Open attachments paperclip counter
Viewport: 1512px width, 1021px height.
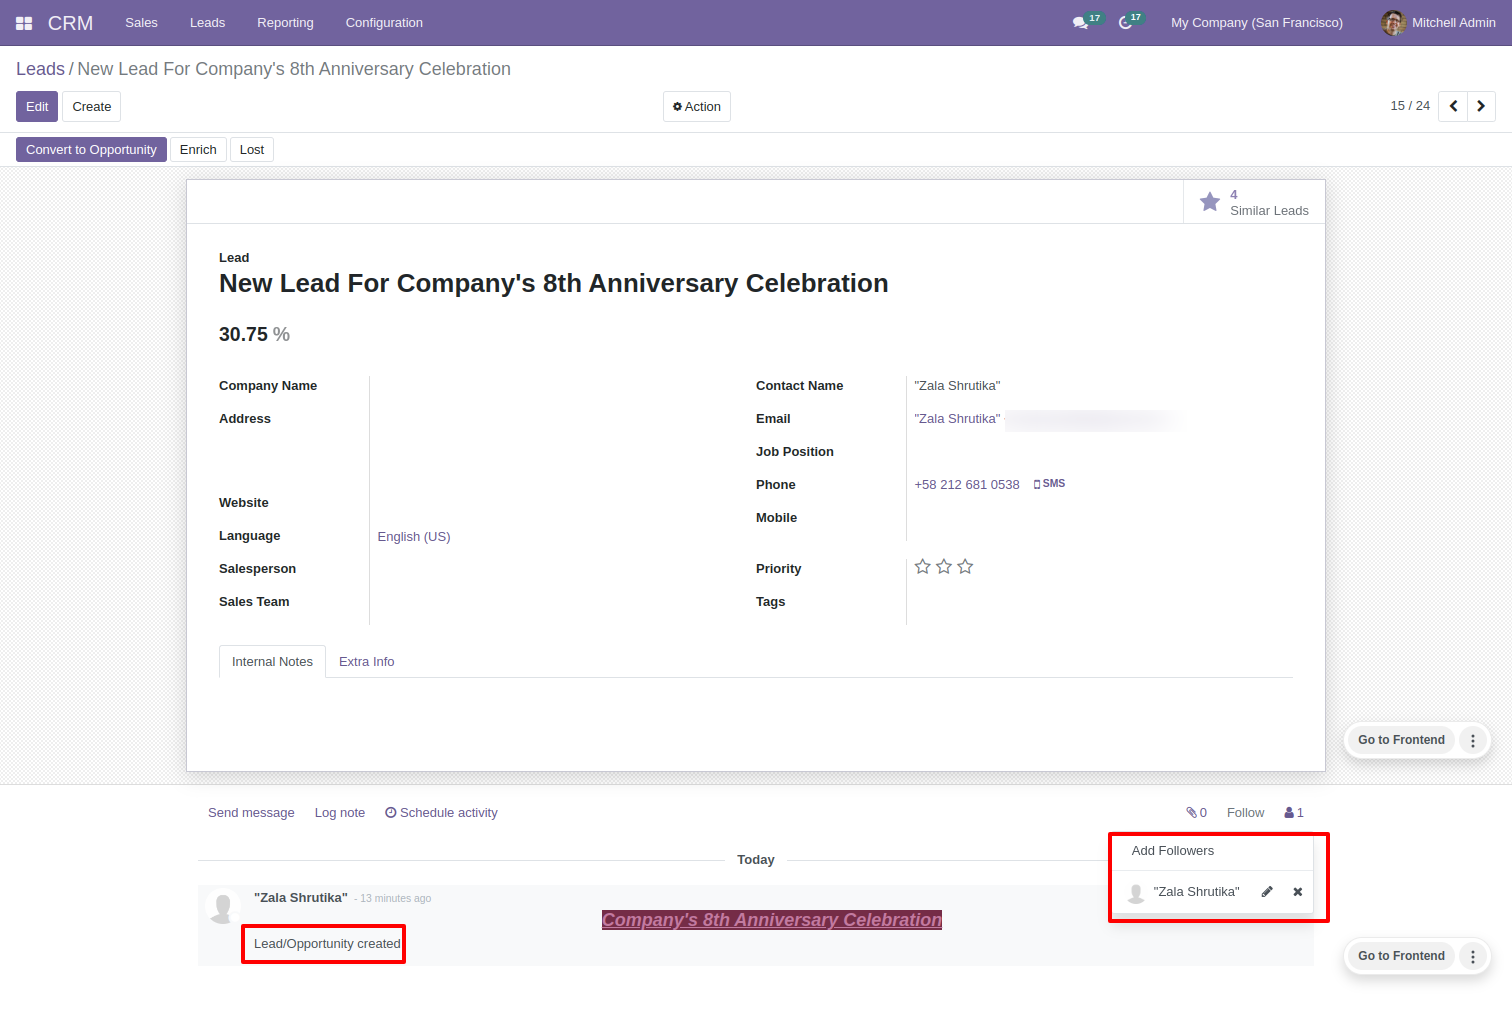1196,813
